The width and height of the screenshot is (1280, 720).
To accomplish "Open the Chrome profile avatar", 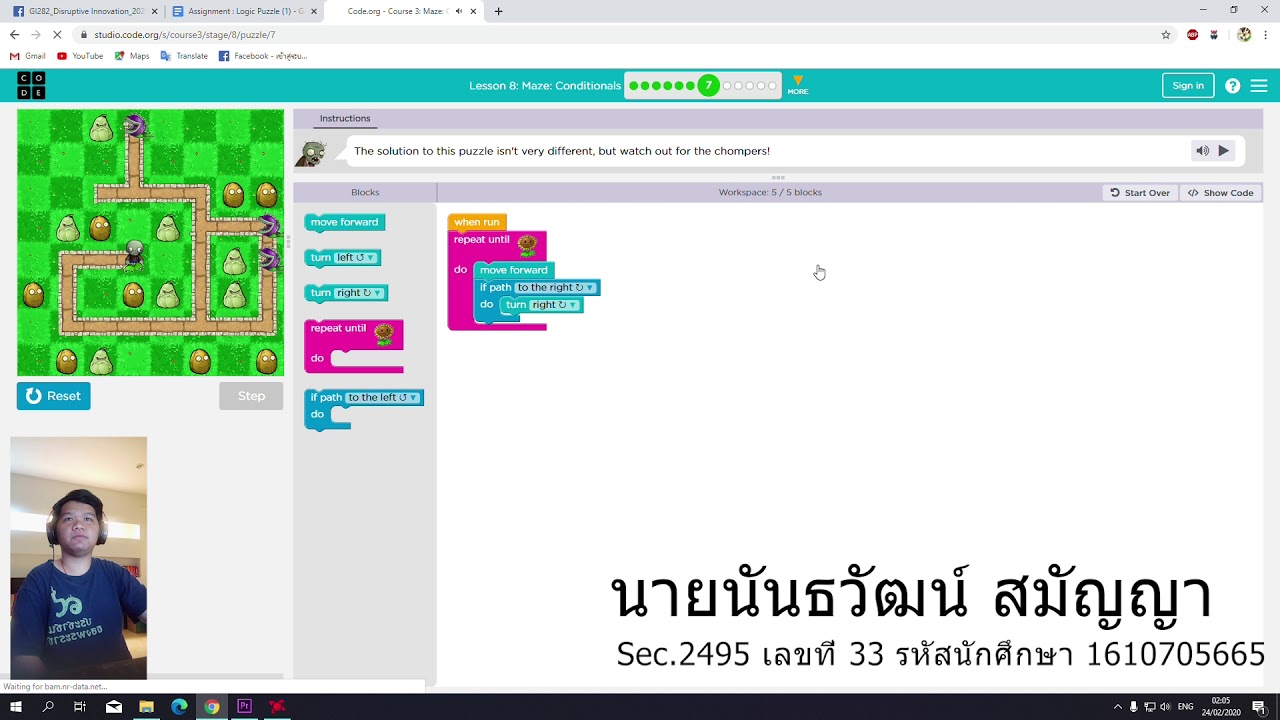I will [1244, 34].
